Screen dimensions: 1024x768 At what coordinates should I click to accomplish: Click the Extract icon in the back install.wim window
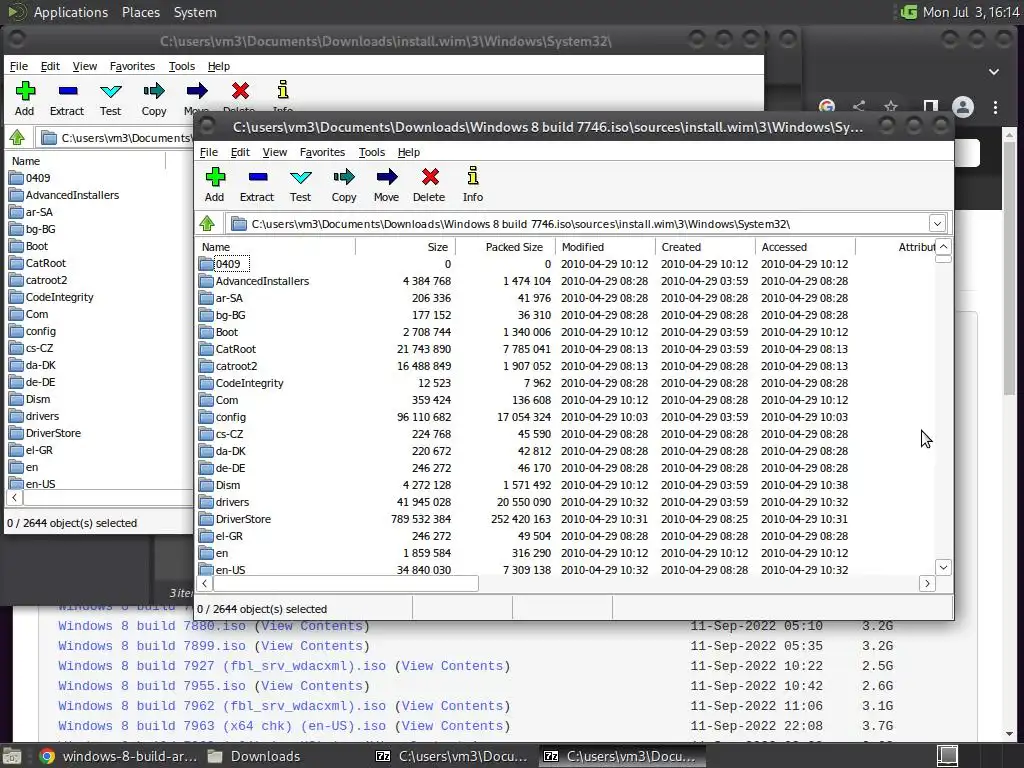pyautogui.click(x=67, y=91)
